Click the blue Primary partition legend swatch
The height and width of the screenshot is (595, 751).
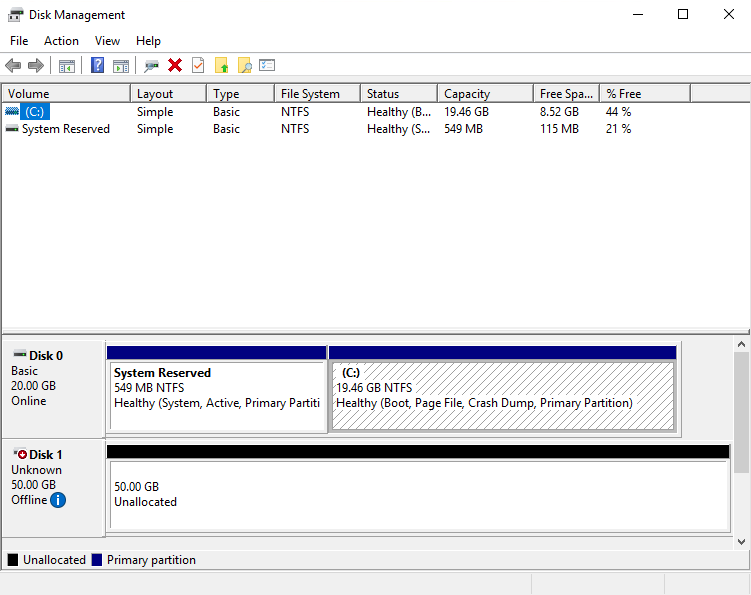pos(97,560)
